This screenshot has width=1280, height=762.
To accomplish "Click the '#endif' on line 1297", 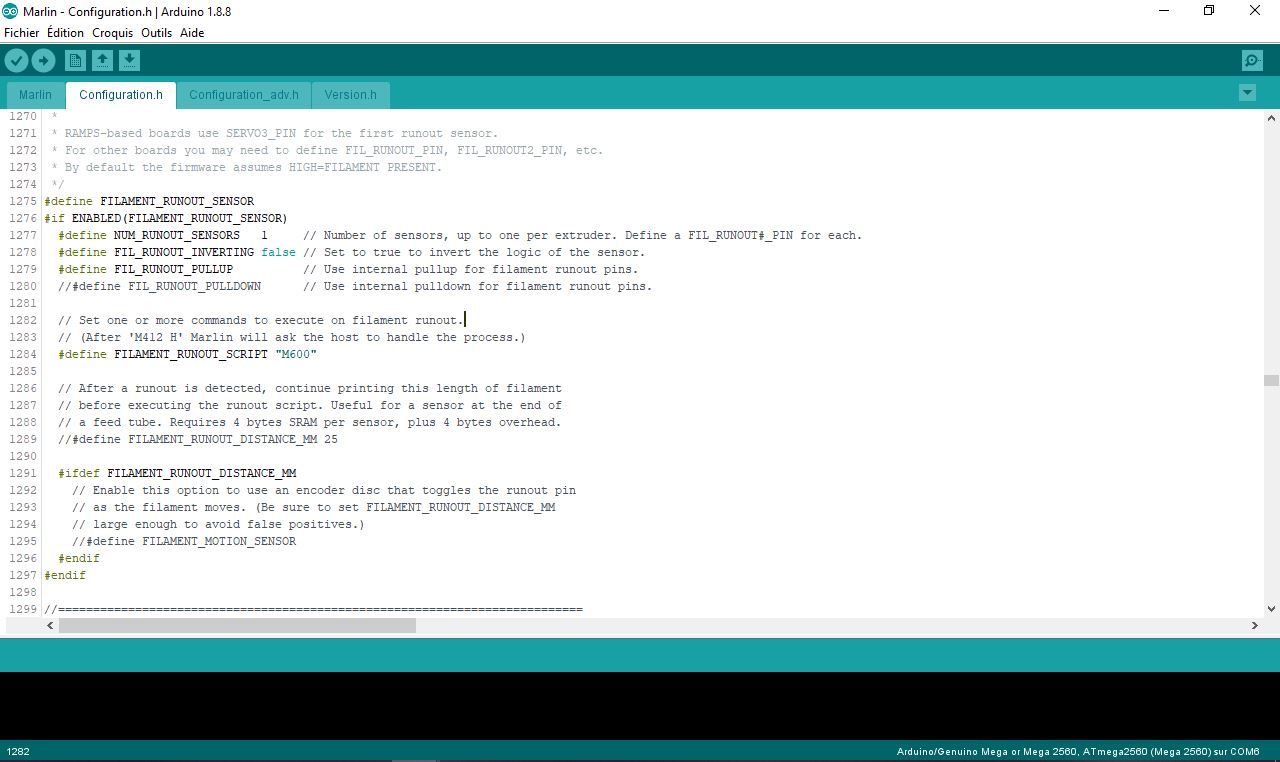I will [65, 575].
